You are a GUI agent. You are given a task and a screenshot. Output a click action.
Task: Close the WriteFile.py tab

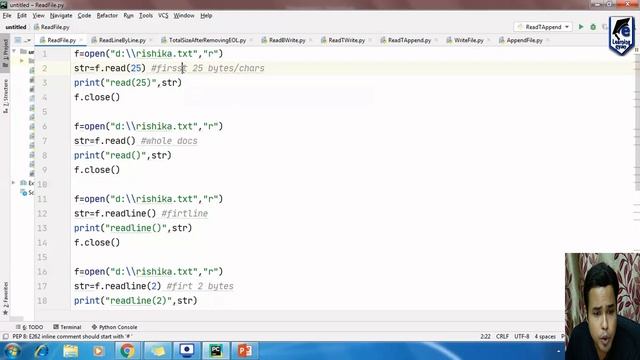pos(488,40)
